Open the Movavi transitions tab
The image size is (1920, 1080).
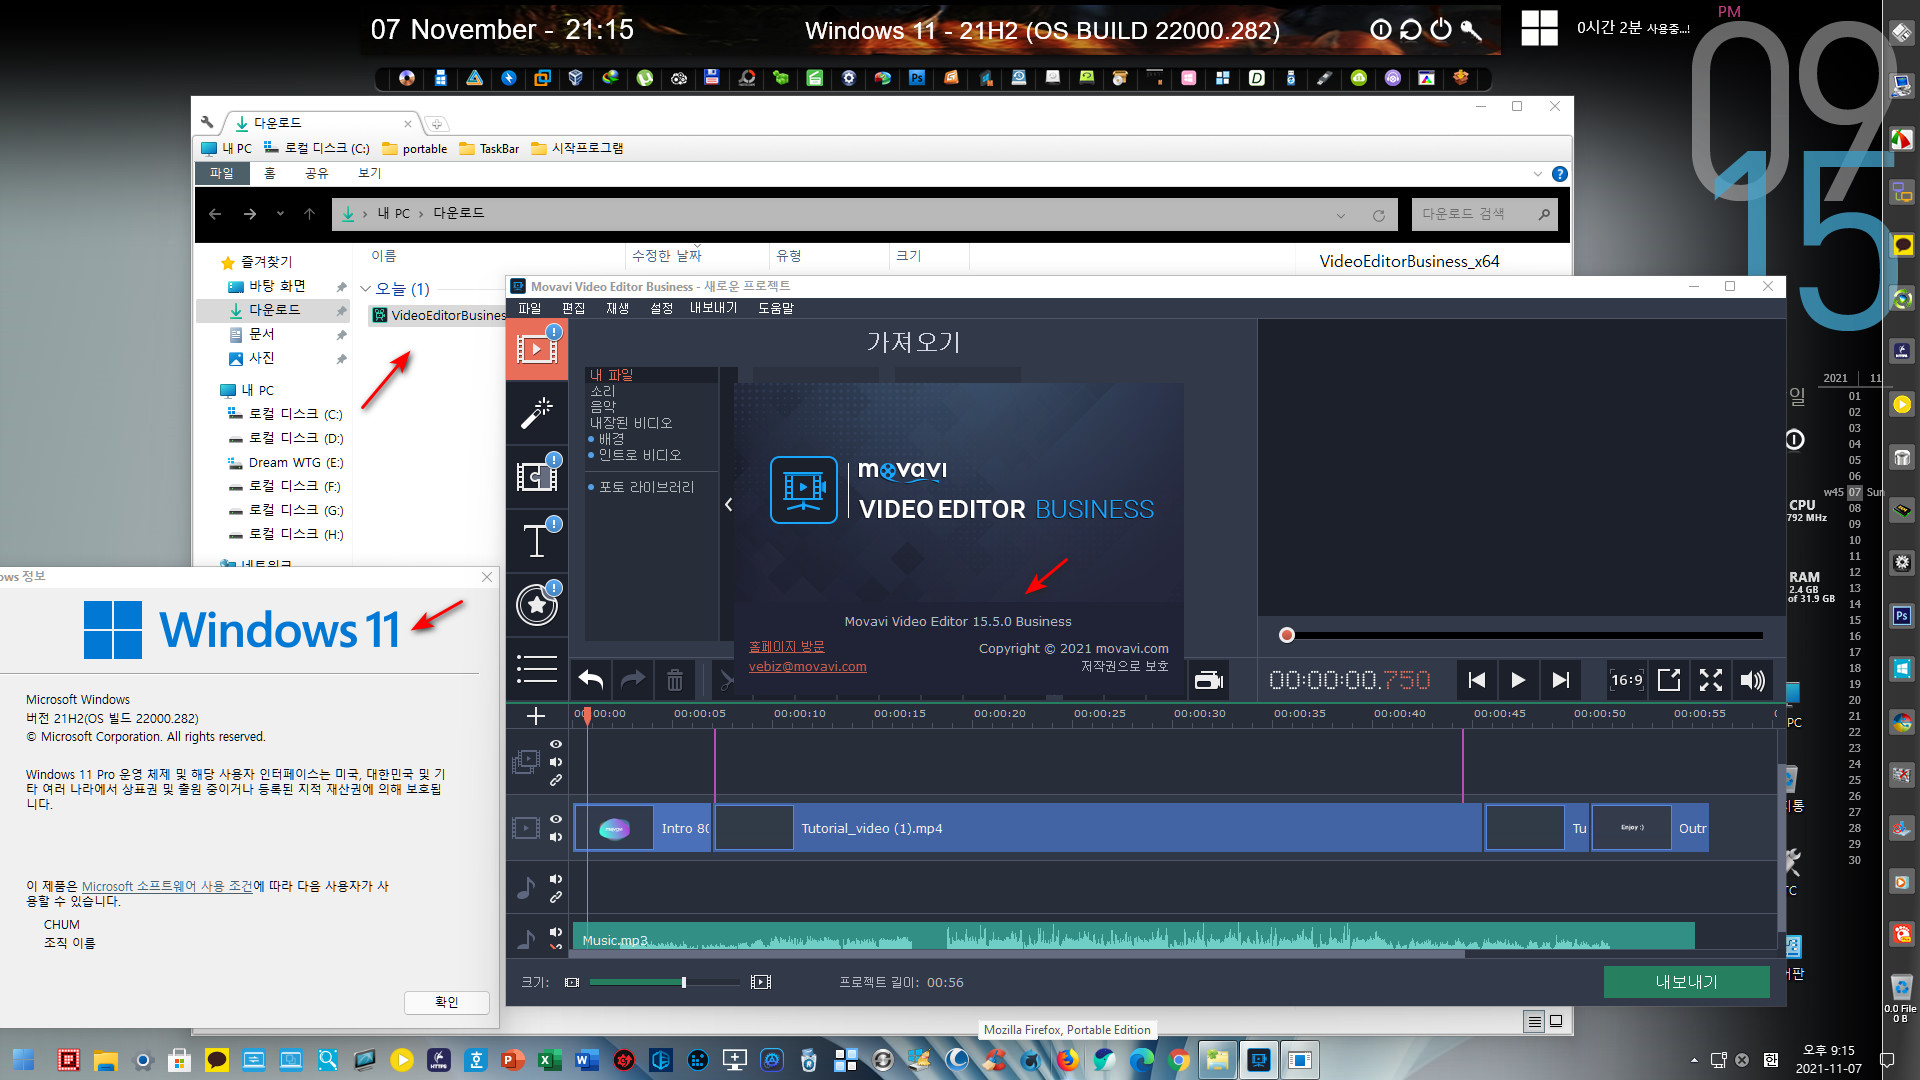(537, 477)
